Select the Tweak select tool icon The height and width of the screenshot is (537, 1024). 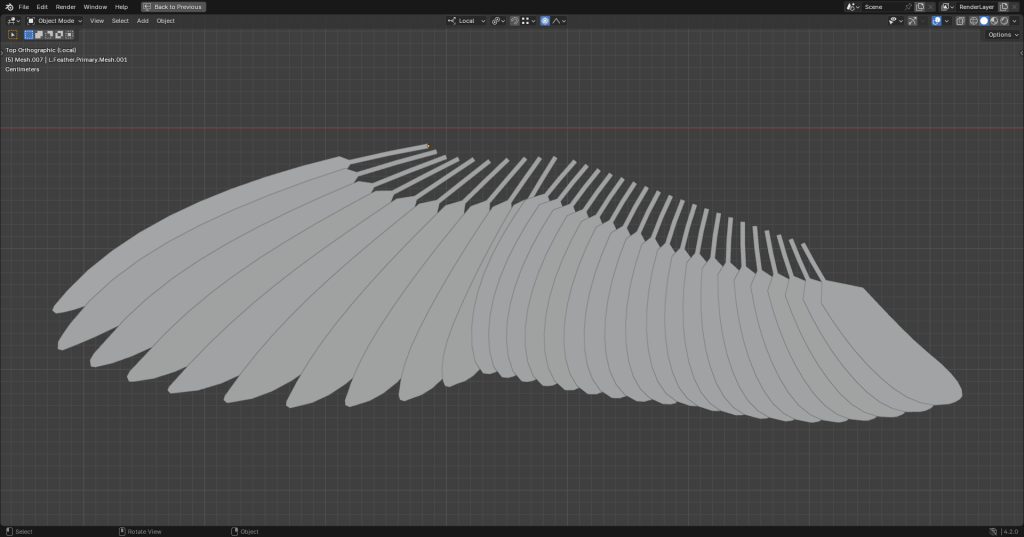[12, 35]
